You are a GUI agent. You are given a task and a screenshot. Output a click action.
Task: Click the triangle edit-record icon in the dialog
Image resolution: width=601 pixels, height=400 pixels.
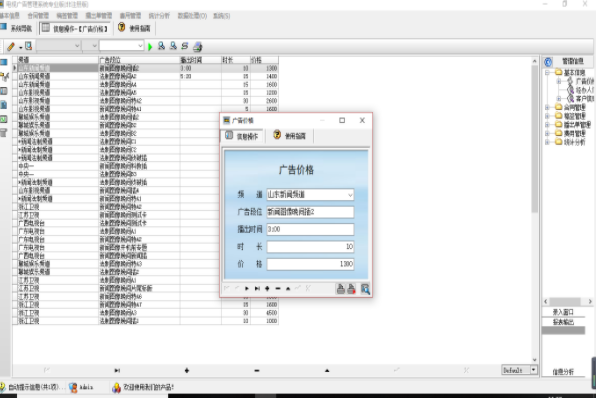tap(288, 289)
